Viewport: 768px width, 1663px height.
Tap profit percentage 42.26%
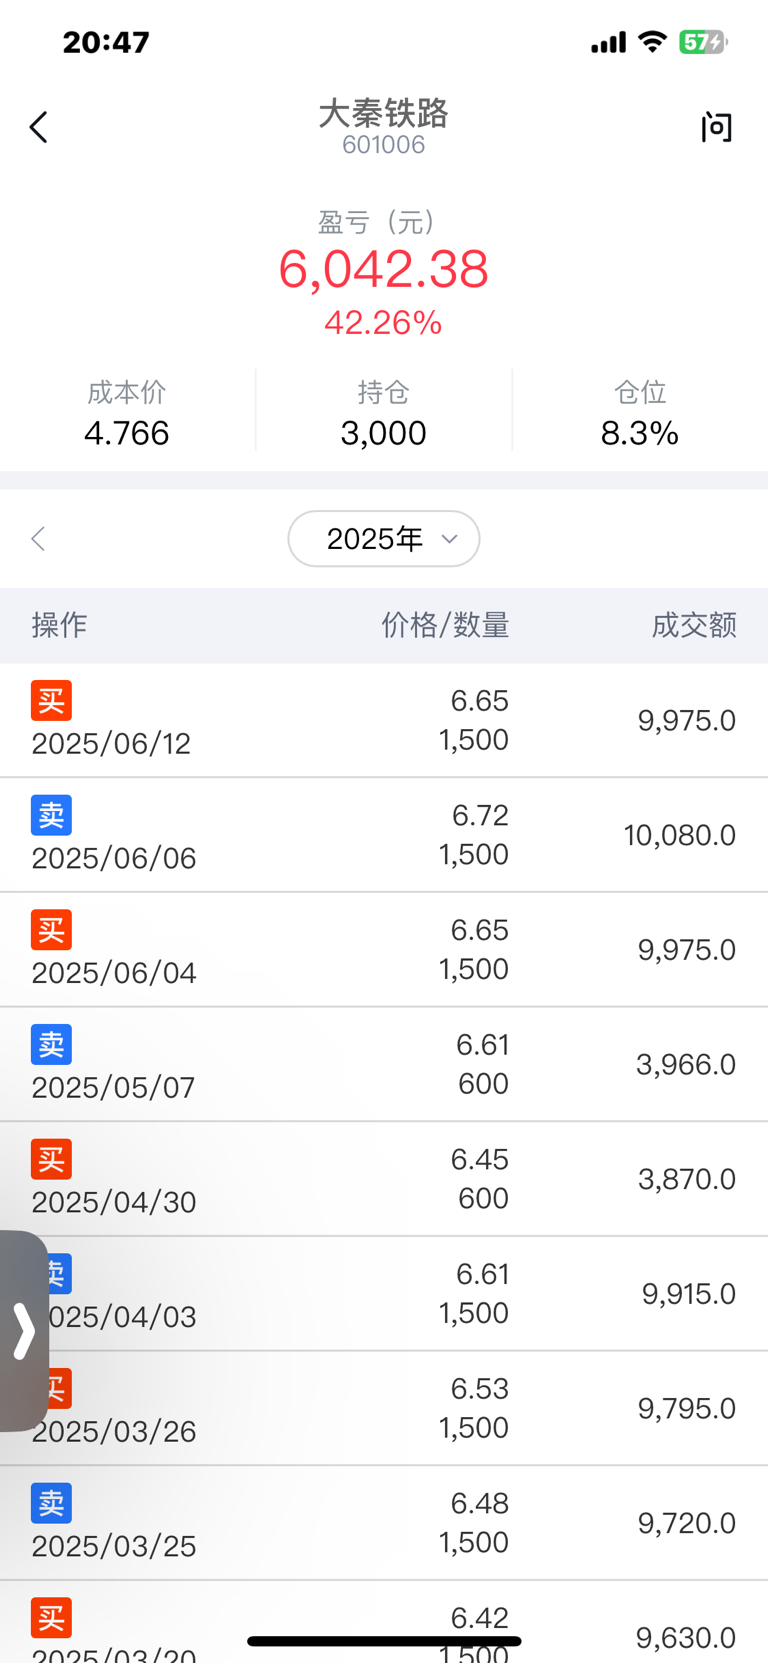pos(384,323)
